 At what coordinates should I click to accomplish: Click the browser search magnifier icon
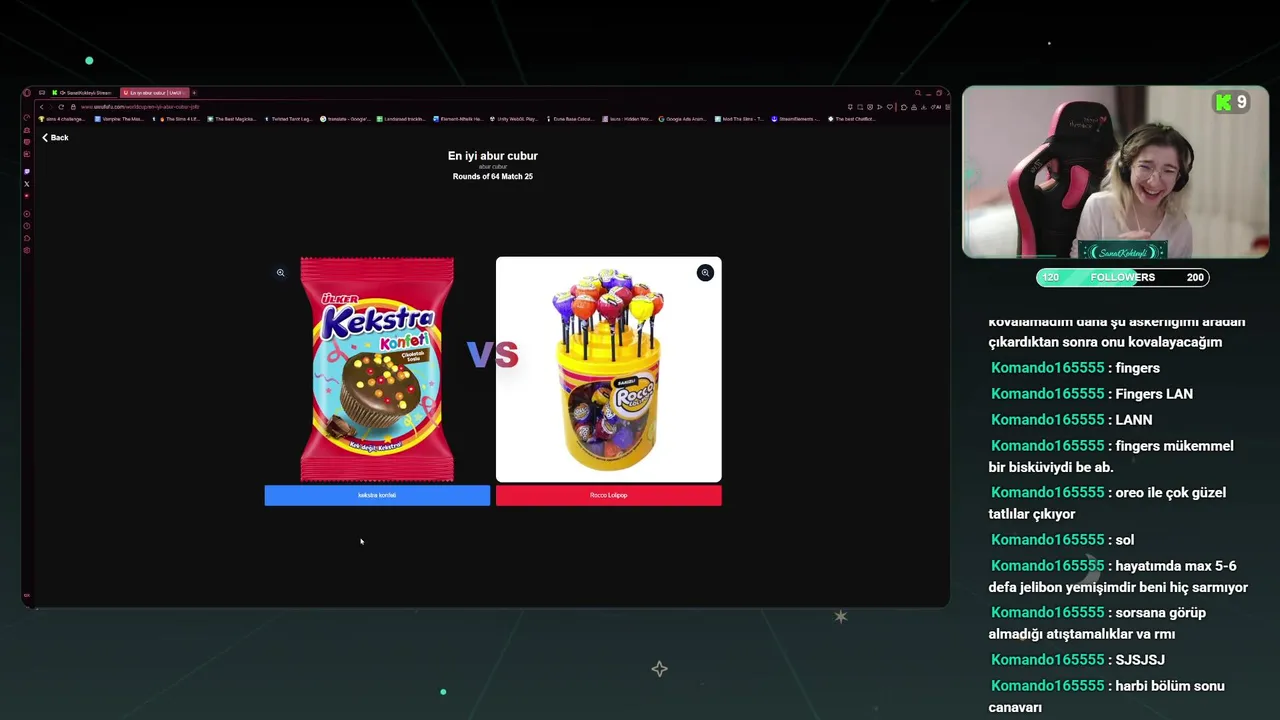click(x=918, y=93)
